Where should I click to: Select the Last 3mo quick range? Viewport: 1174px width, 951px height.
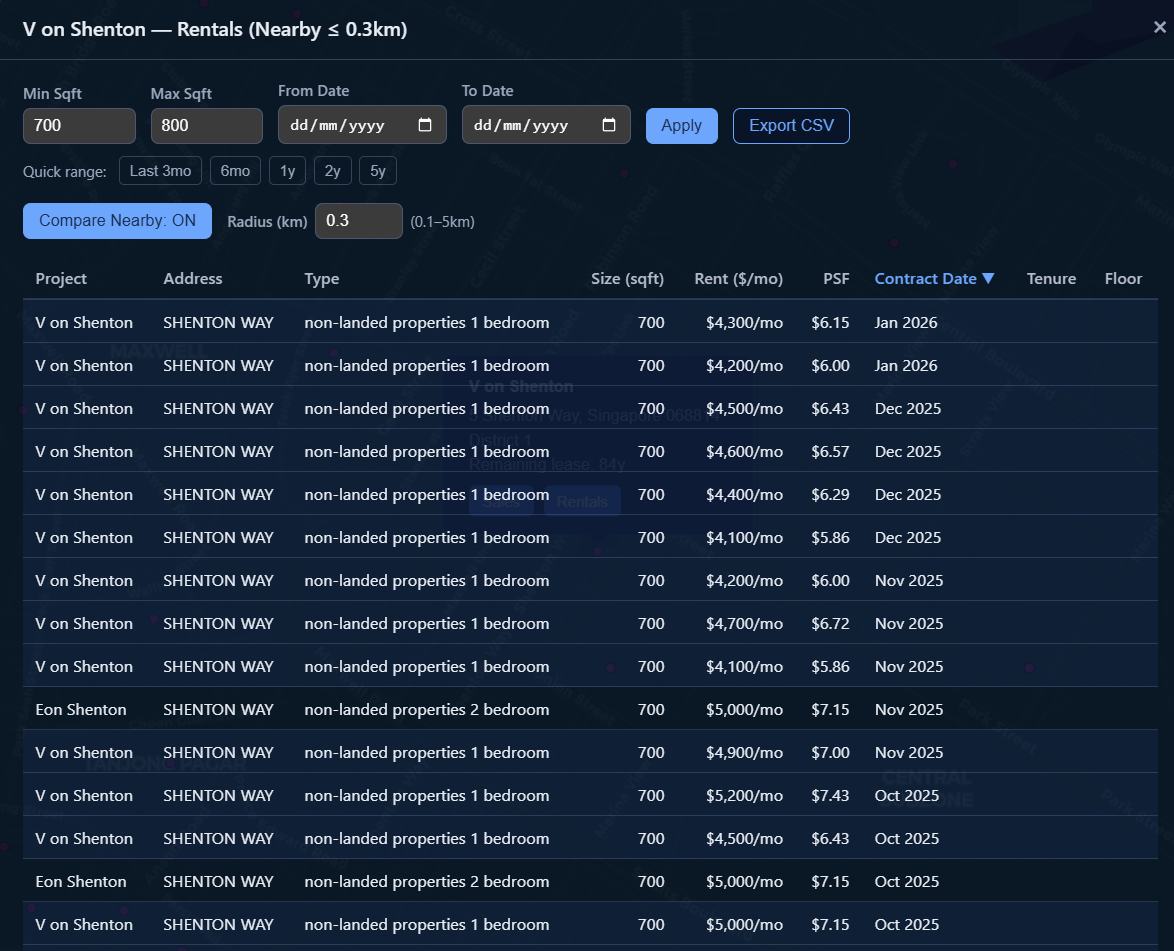point(160,171)
